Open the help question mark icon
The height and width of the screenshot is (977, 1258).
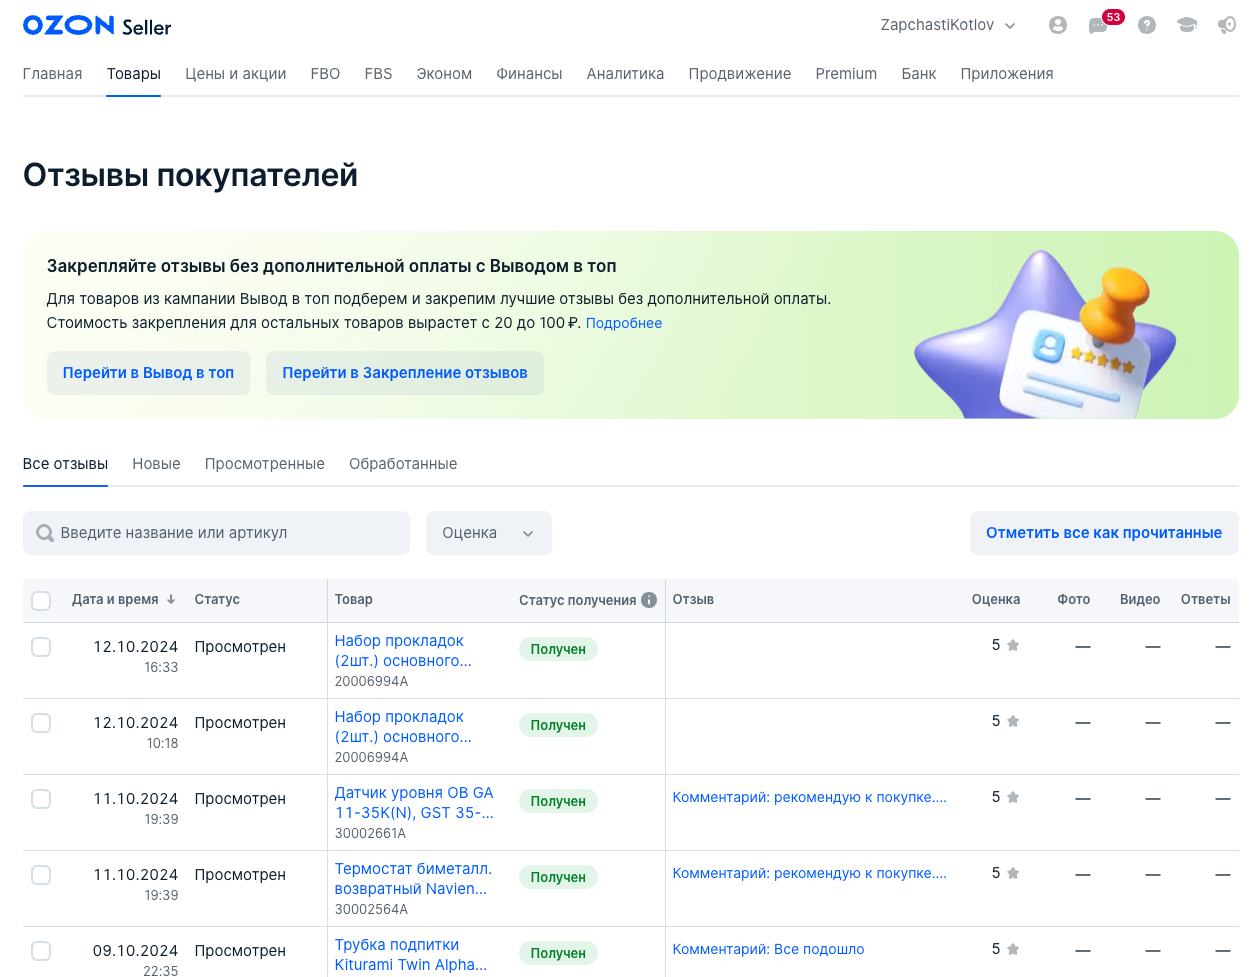pyautogui.click(x=1147, y=25)
